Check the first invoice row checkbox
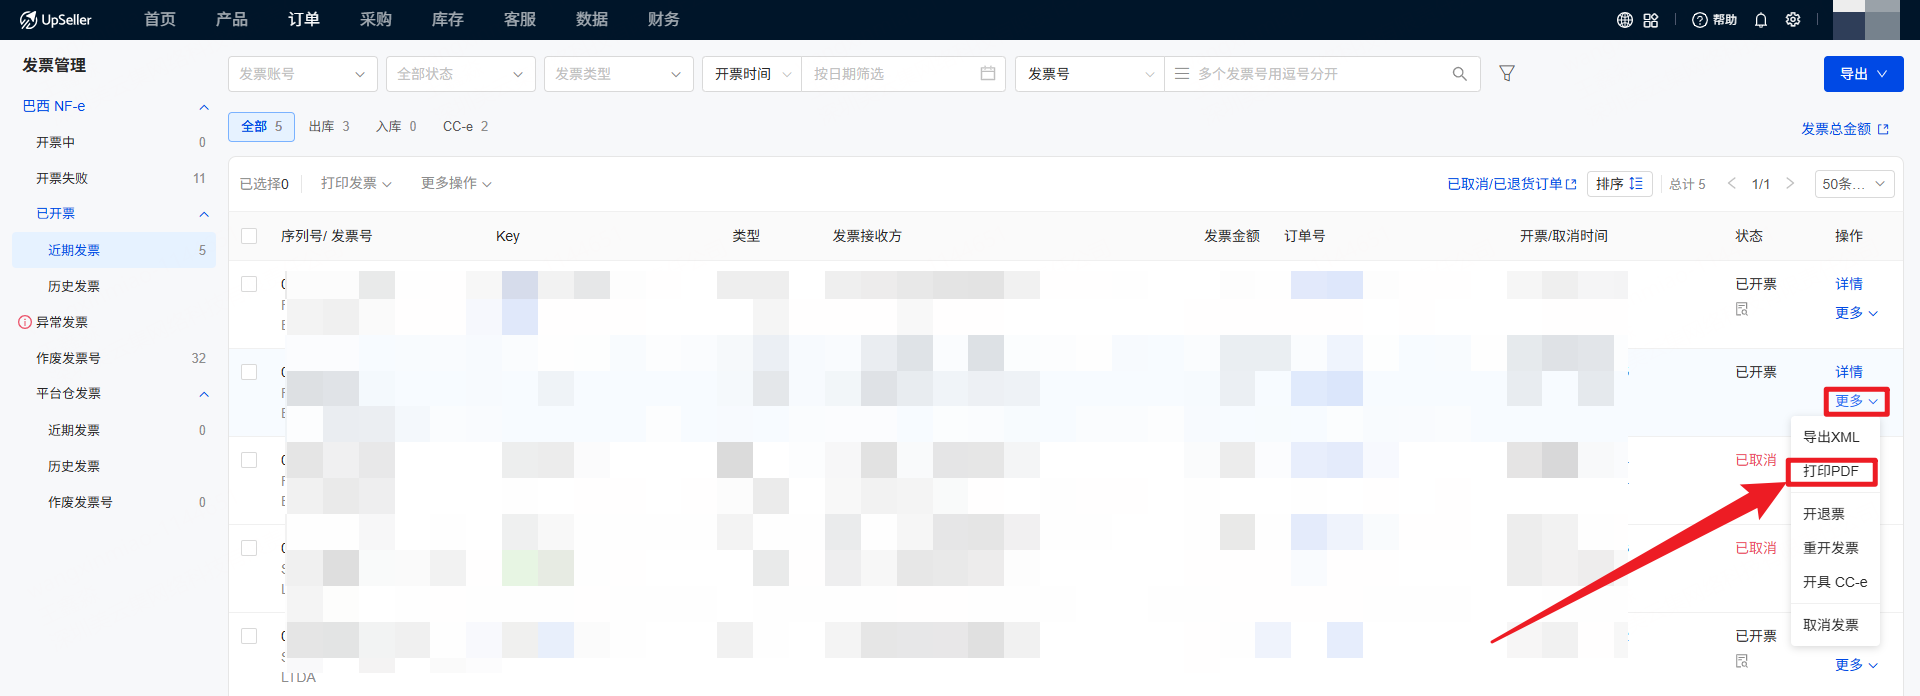 point(249,284)
